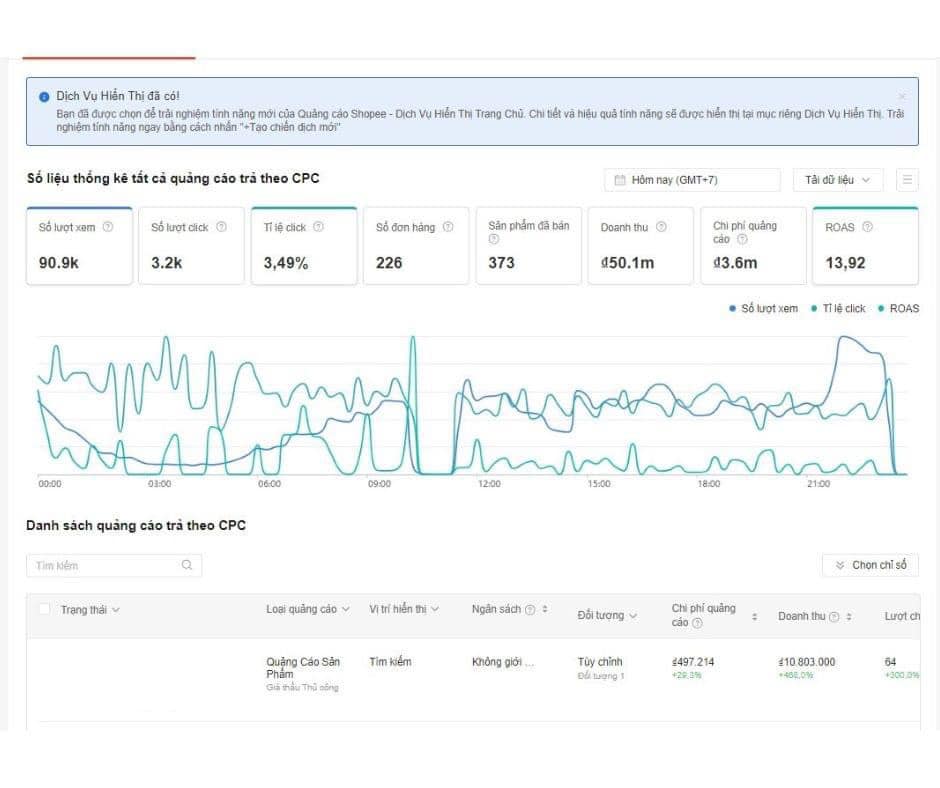The width and height of the screenshot is (940, 788).
Task: Click the search magnifier icon in Tìm kiếm
Action: (x=187, y=566)
